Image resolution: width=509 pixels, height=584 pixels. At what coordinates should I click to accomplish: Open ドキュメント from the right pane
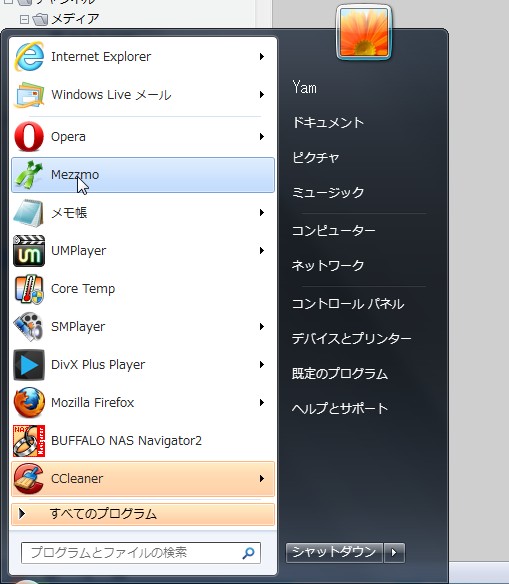328,123
